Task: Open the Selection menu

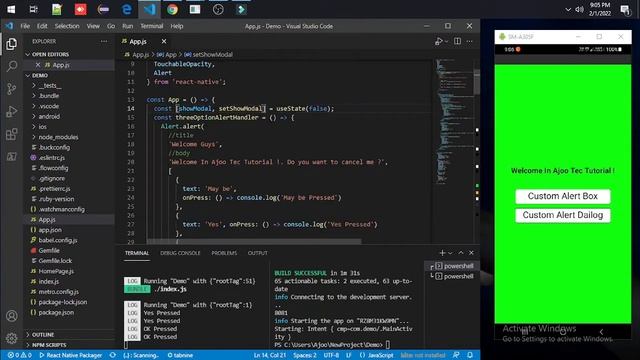Action: tap(67, 26)
